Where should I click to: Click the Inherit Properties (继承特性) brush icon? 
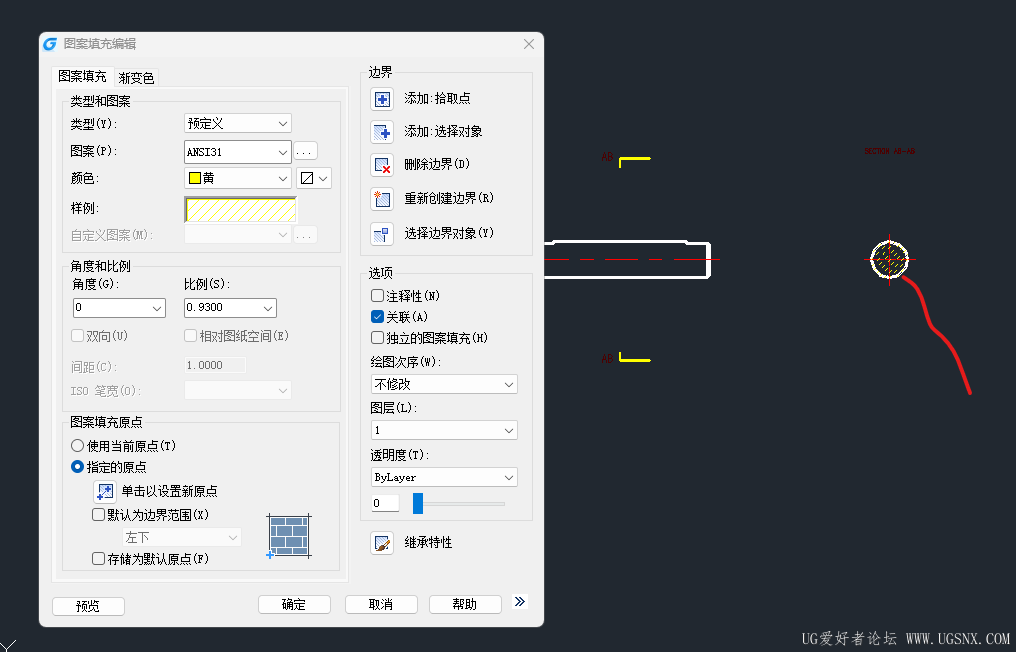coord(382,543)
